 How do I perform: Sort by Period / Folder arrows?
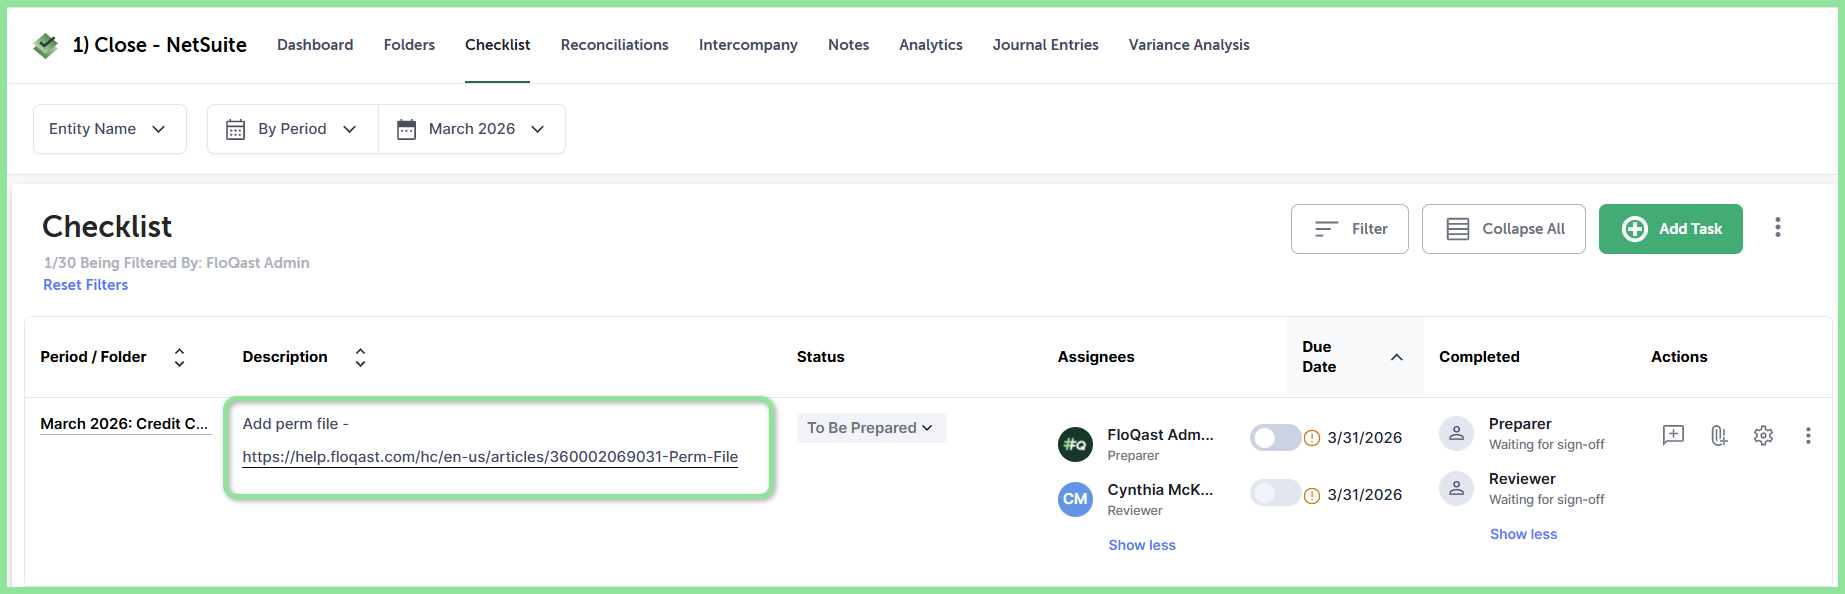click(x=179, y=357)
